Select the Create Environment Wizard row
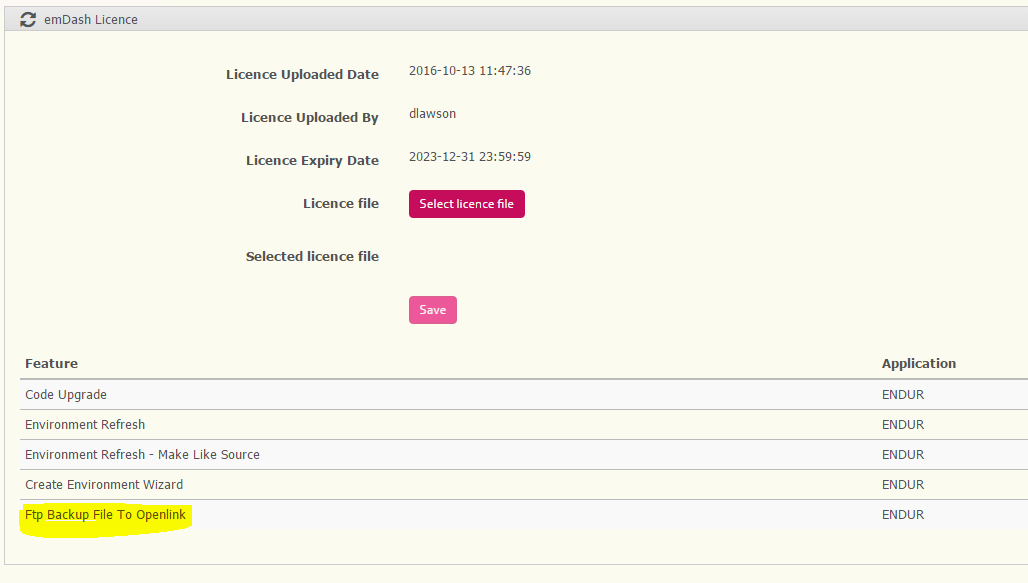1028x583 pixels. (524, 485)
